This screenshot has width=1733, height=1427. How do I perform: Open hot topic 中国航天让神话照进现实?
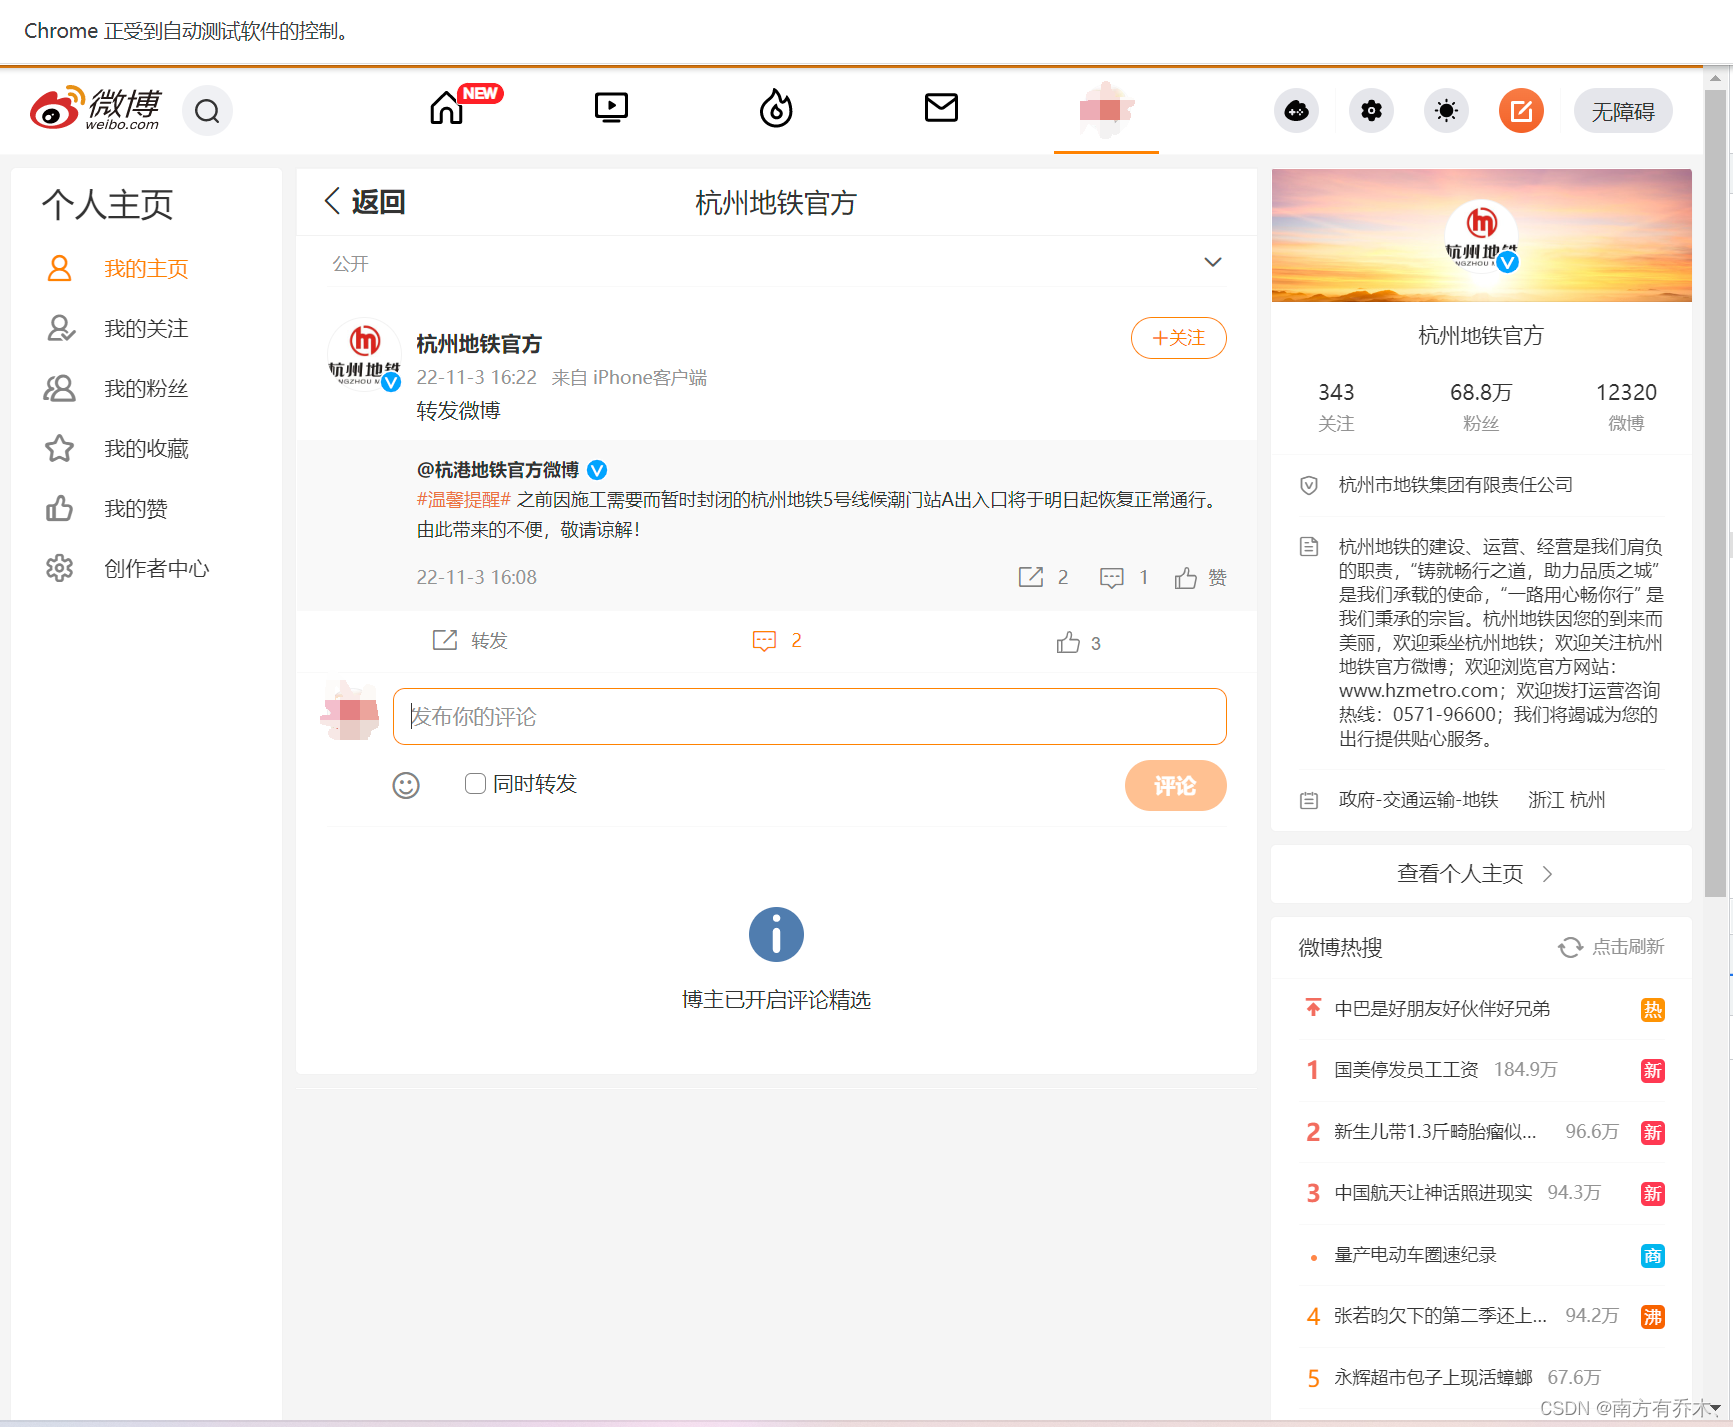coord(1433,1193)
